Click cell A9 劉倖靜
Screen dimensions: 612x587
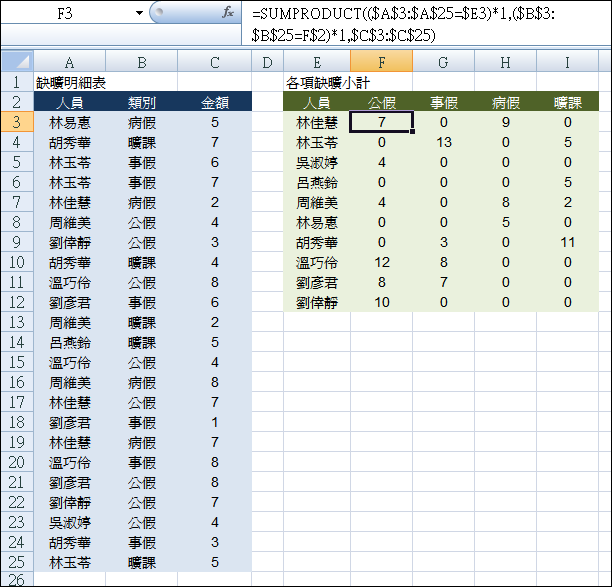(69, 242)
